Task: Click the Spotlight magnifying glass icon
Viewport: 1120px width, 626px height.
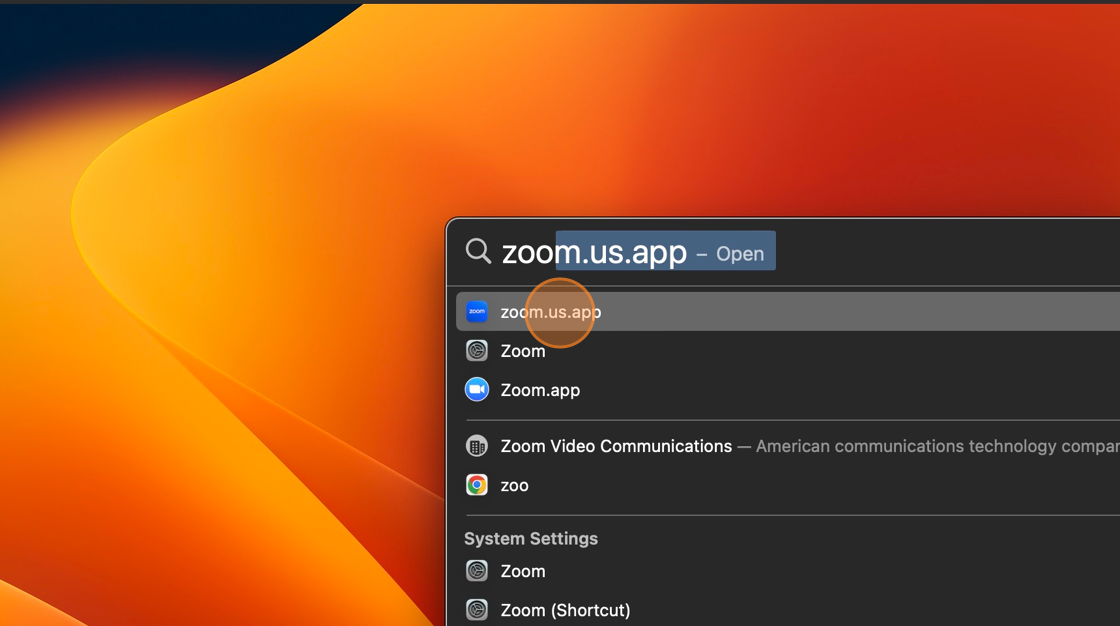Action: click(478, 252)
